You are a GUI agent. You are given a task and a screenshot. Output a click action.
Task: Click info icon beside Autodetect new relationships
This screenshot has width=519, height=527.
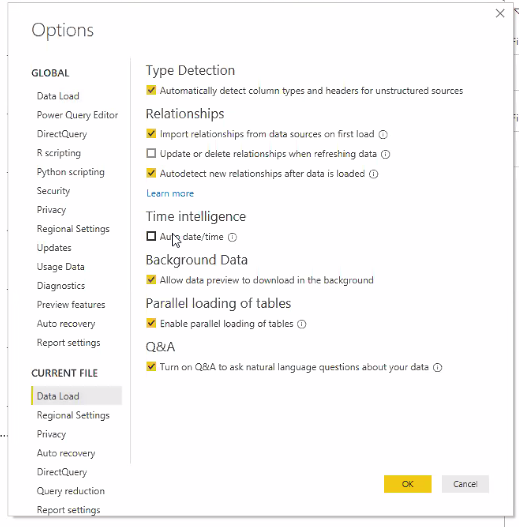click(373, 174)
